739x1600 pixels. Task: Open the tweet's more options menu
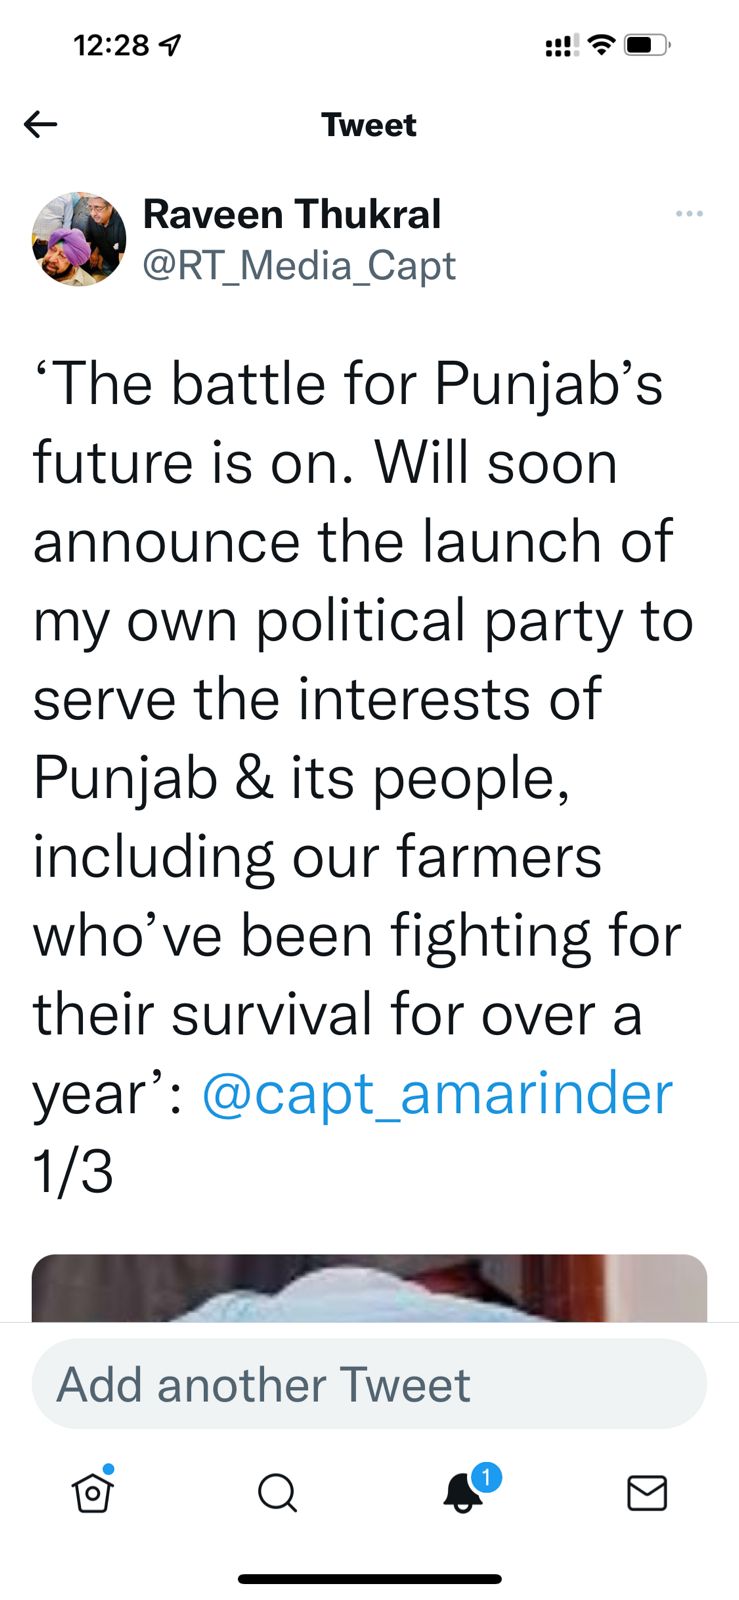pyautogui.click(x=689, y=214)
